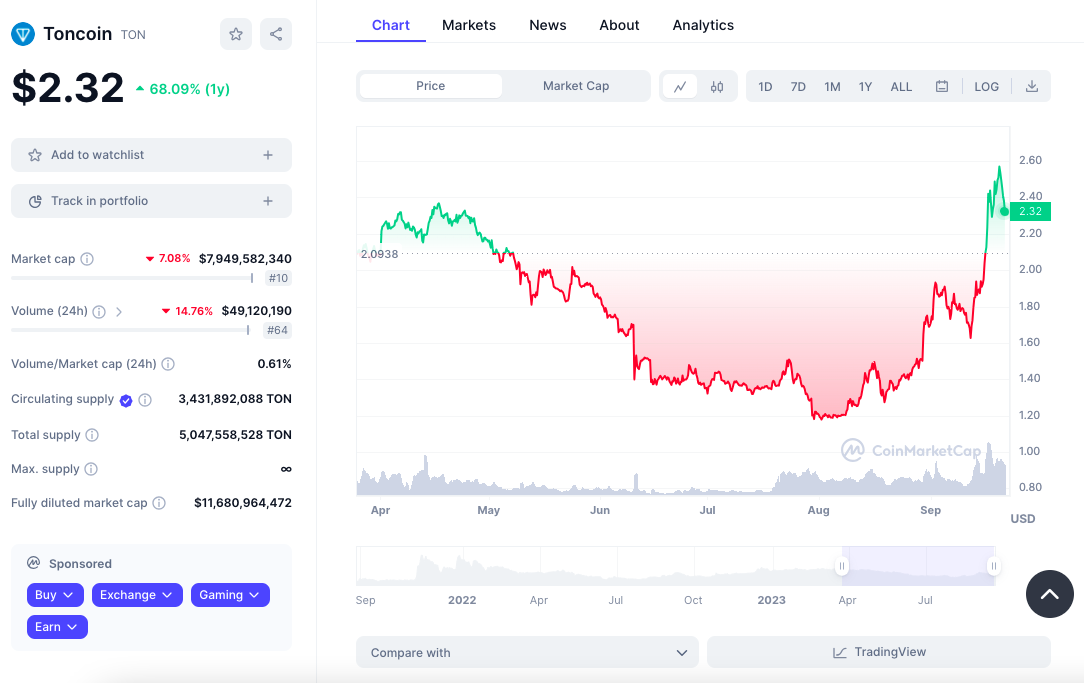Click the Toncoin logo icon
Screen dimensions: 1084x683
(23, 34)
